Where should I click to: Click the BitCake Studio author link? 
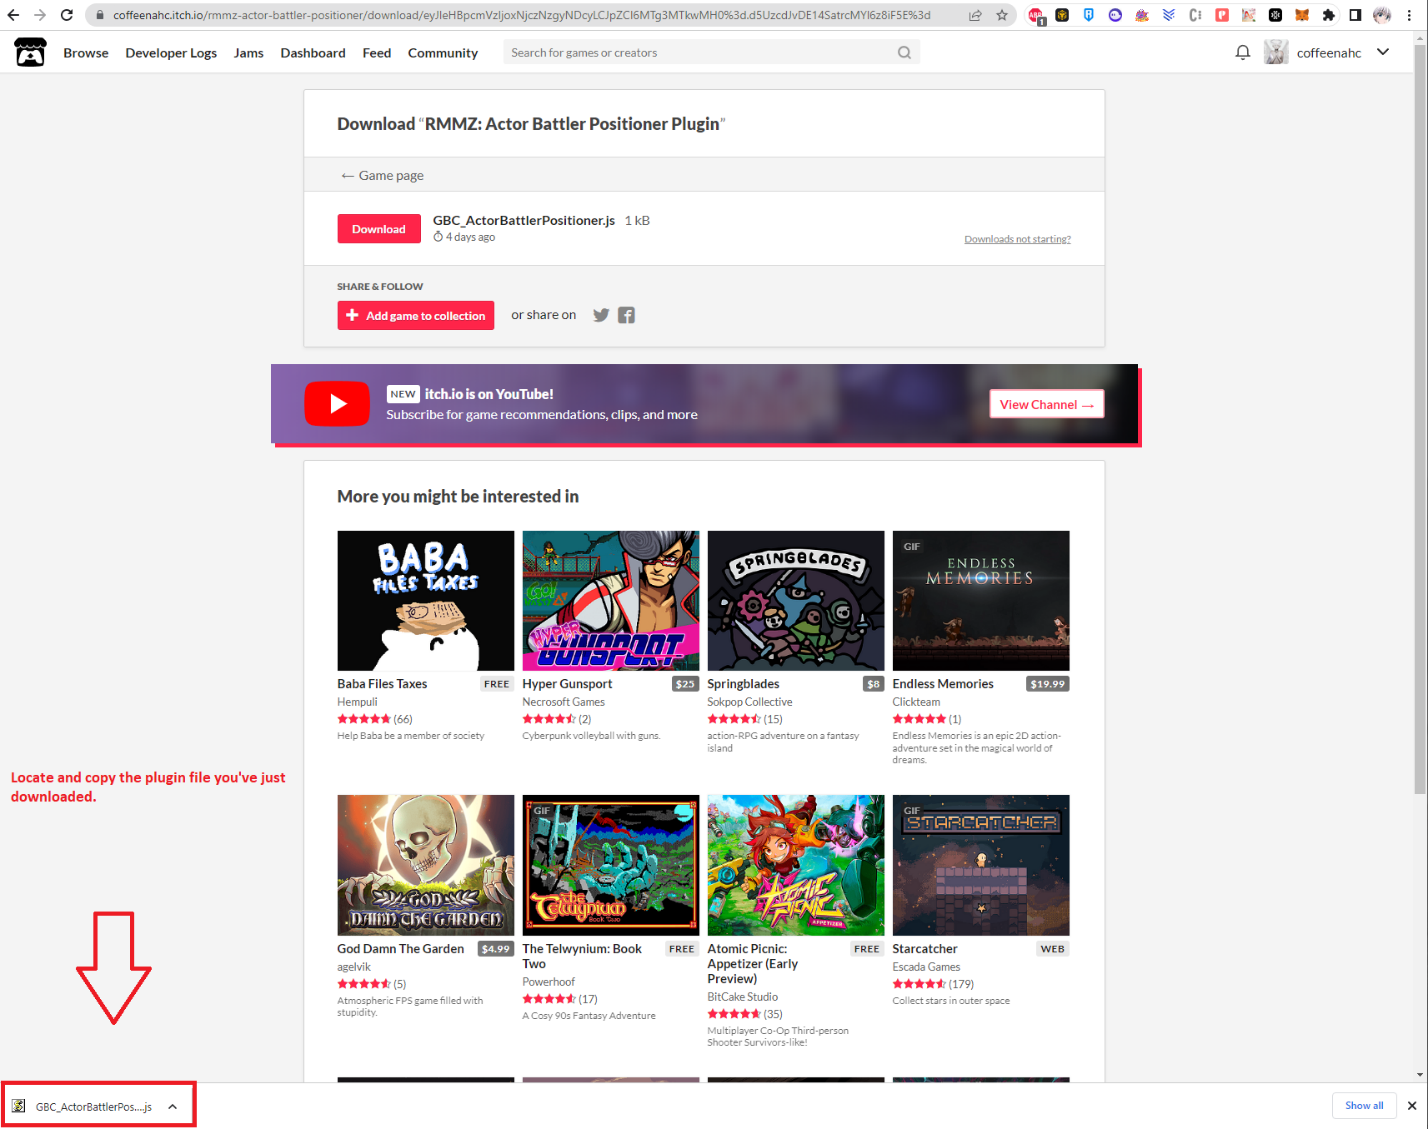point(742,997)
